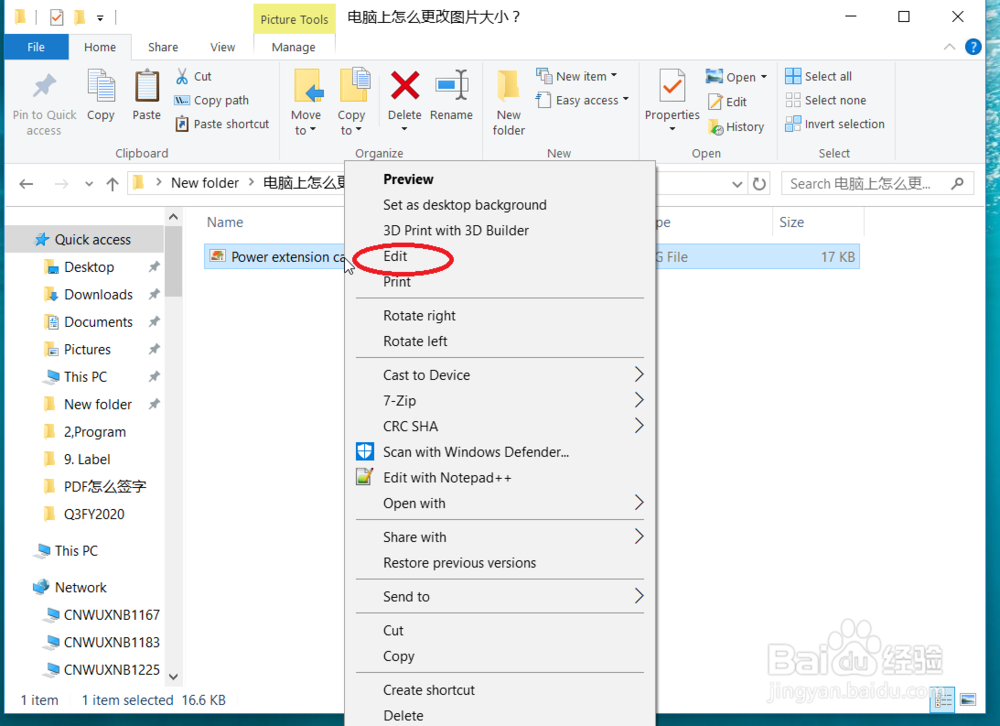The width and height of the screenshot is (1000, 726).
Task: Click the Paste clipboard icon
Action: (147, 86)
